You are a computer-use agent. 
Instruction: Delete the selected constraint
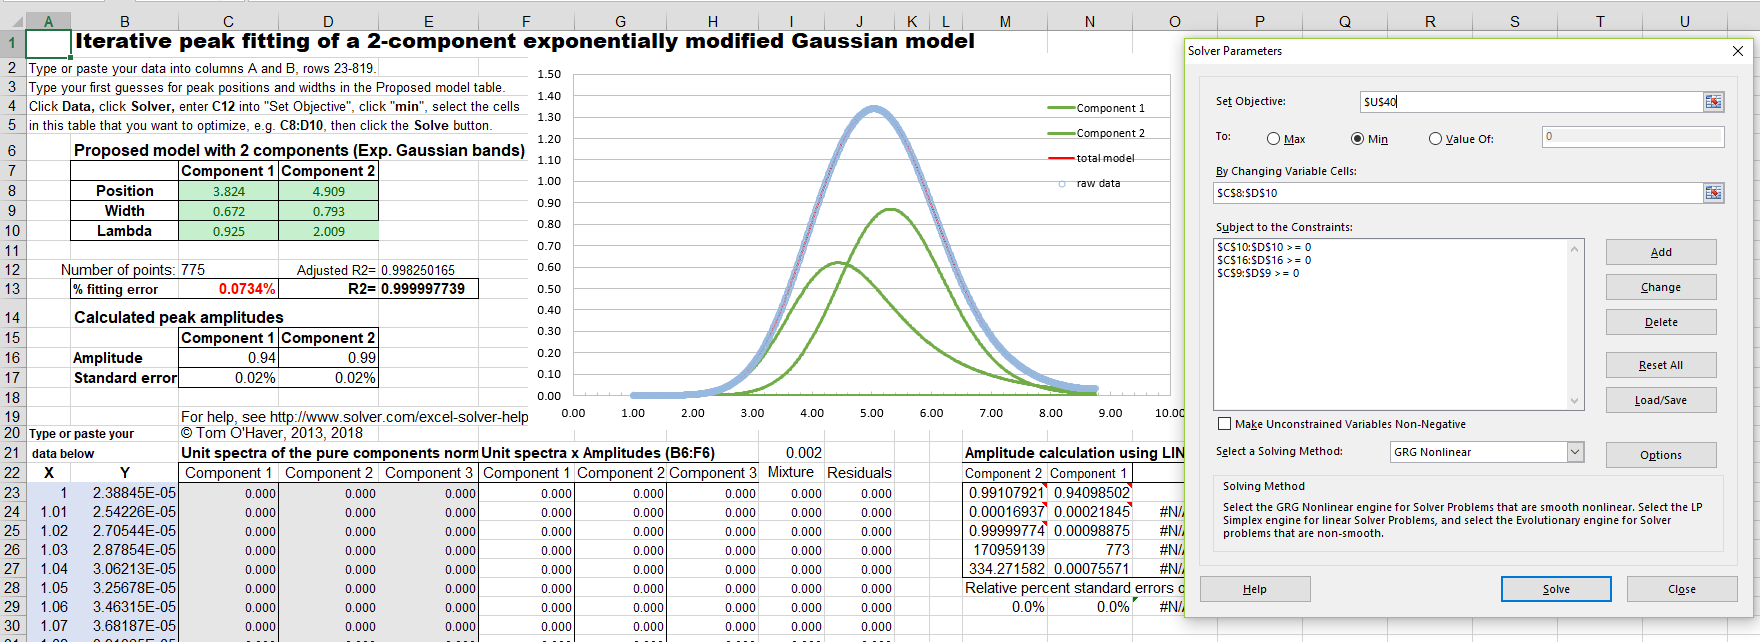(x=1660, y=322)
